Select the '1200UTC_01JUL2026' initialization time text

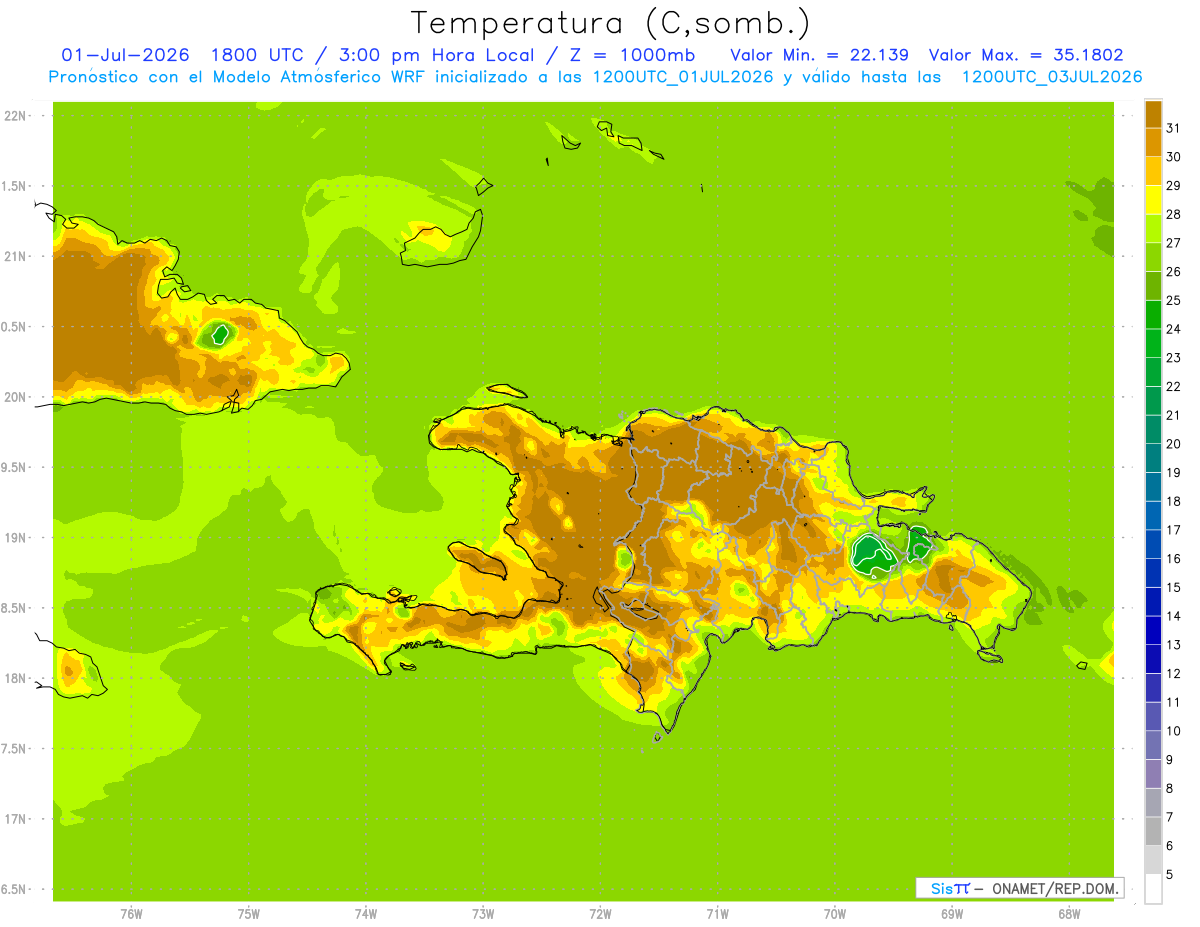tap(683, 77)
